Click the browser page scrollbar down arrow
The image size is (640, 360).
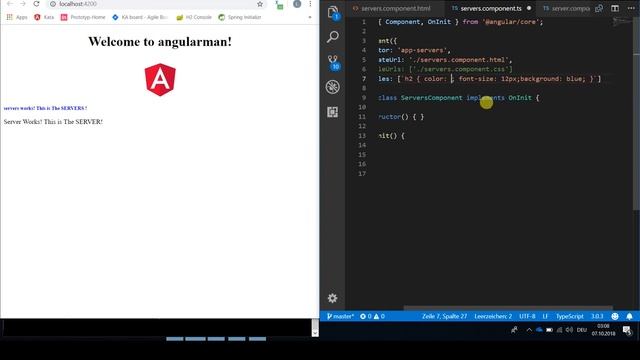[315, 333]
